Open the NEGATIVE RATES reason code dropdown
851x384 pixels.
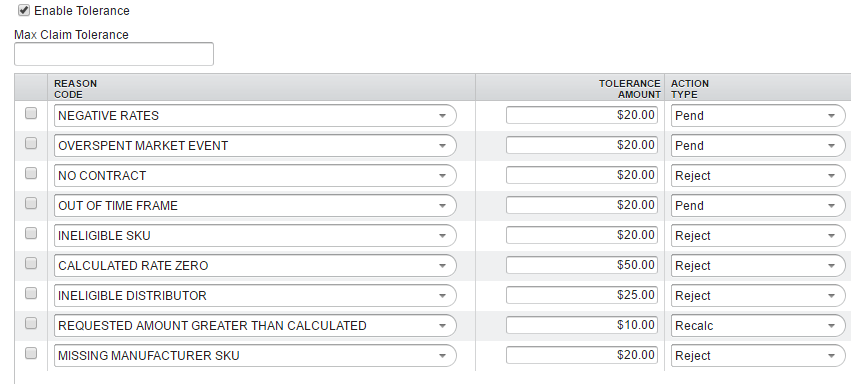[x=255, y=116]
